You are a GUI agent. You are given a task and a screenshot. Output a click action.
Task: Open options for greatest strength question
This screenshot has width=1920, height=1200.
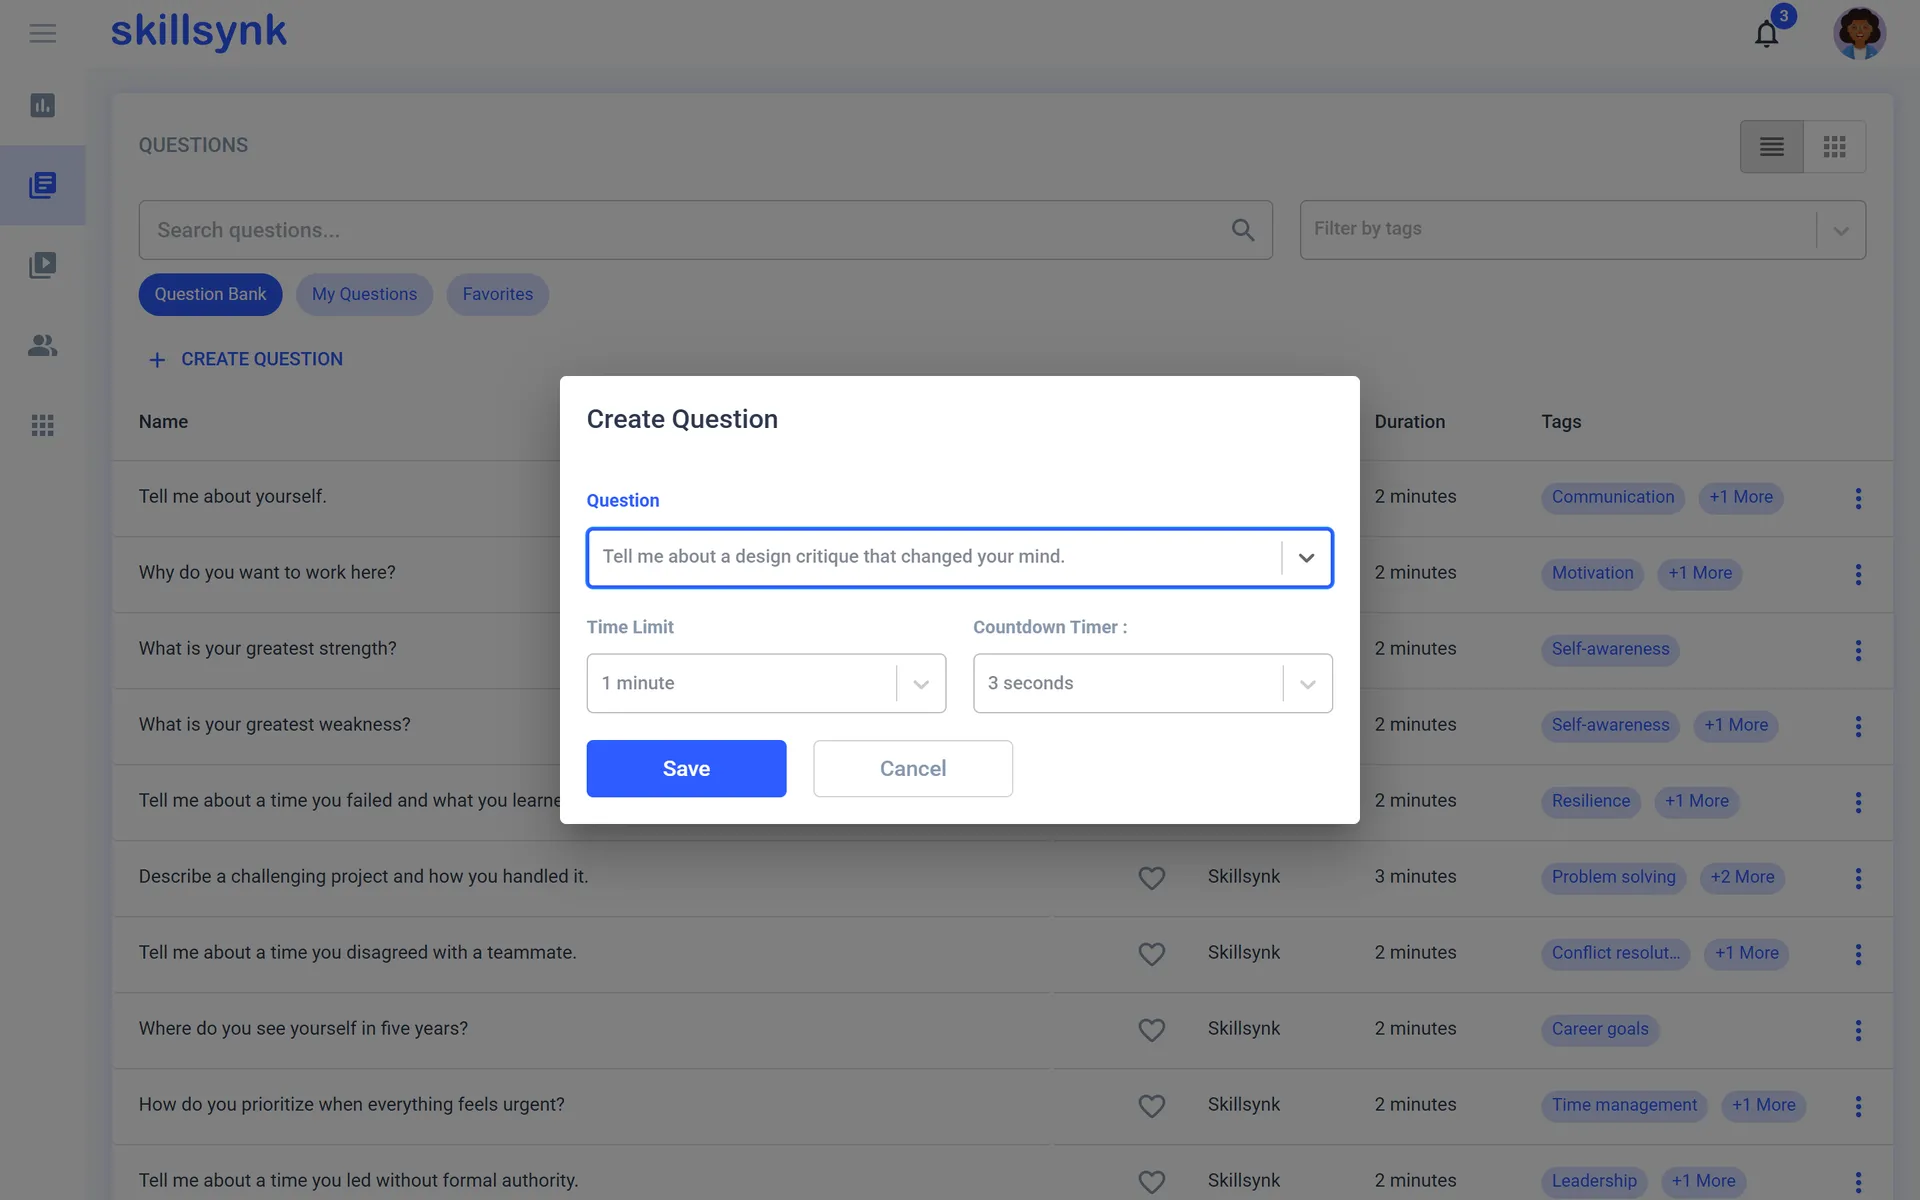pos(1858,650)
